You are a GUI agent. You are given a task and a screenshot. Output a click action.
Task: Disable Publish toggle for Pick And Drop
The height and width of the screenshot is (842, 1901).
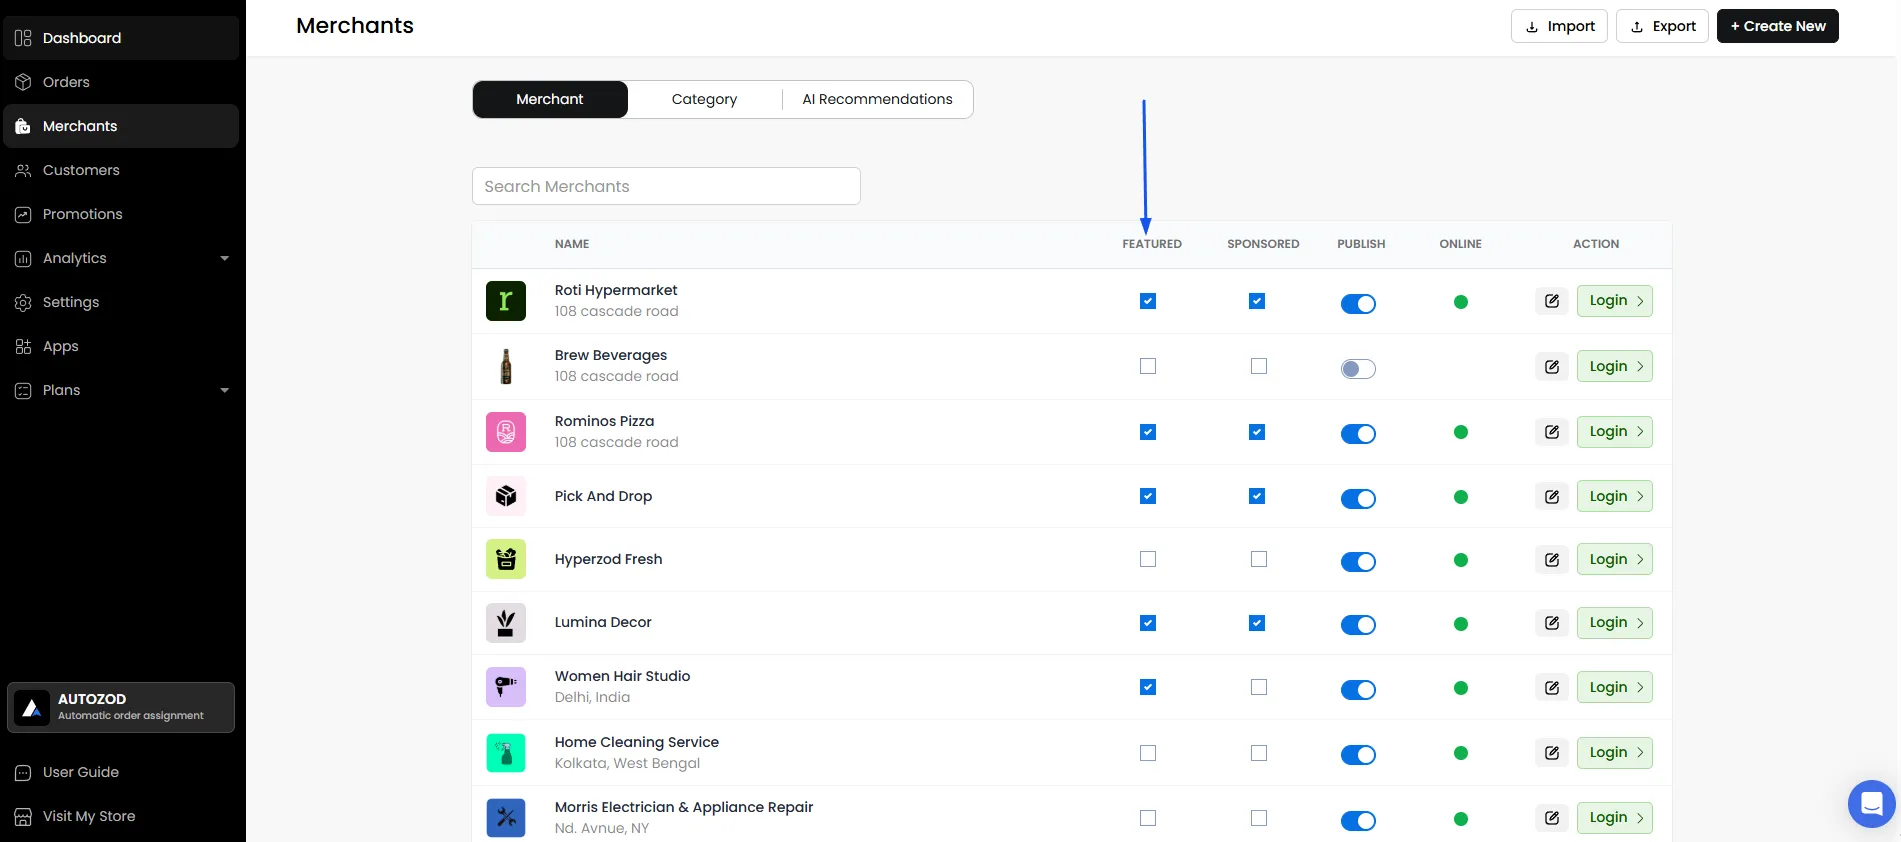[x=1358, y=499]
